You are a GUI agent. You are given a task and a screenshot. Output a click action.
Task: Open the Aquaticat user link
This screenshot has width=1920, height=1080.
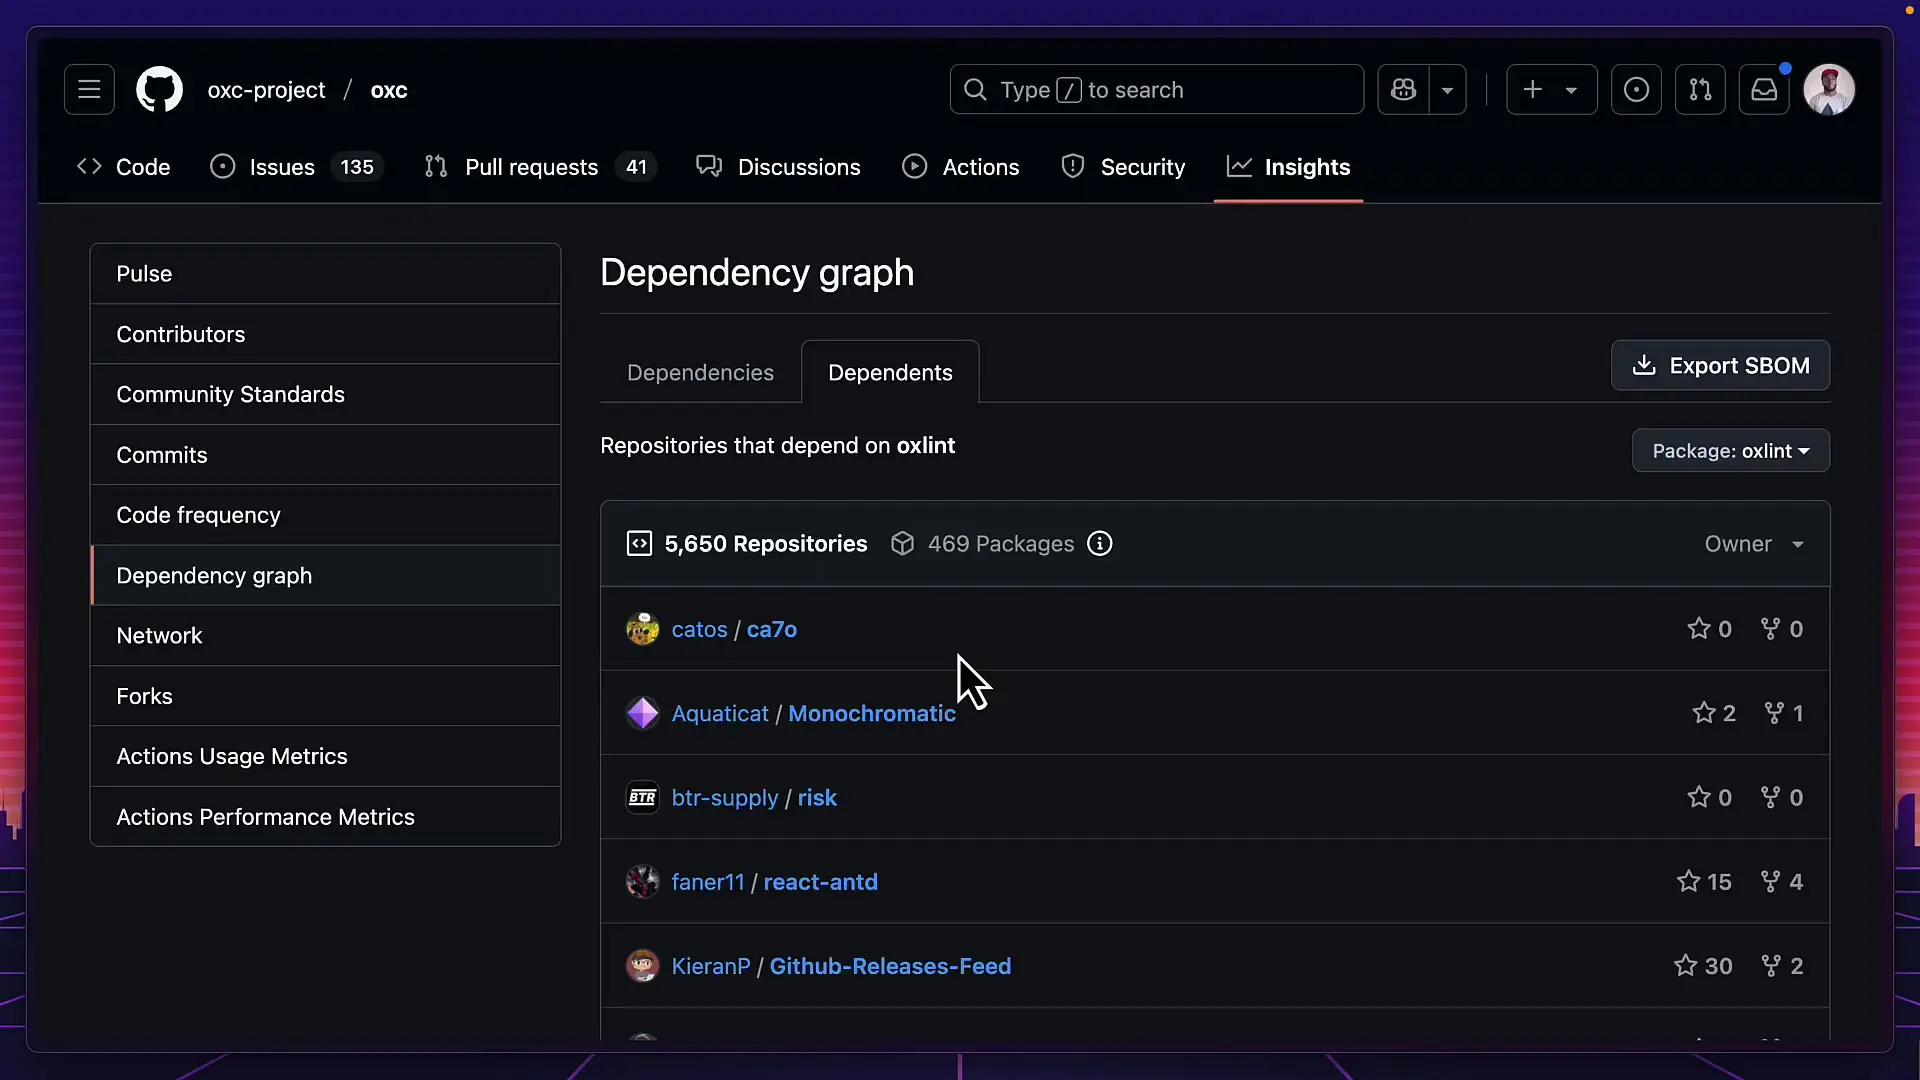[x=720, y=714]
